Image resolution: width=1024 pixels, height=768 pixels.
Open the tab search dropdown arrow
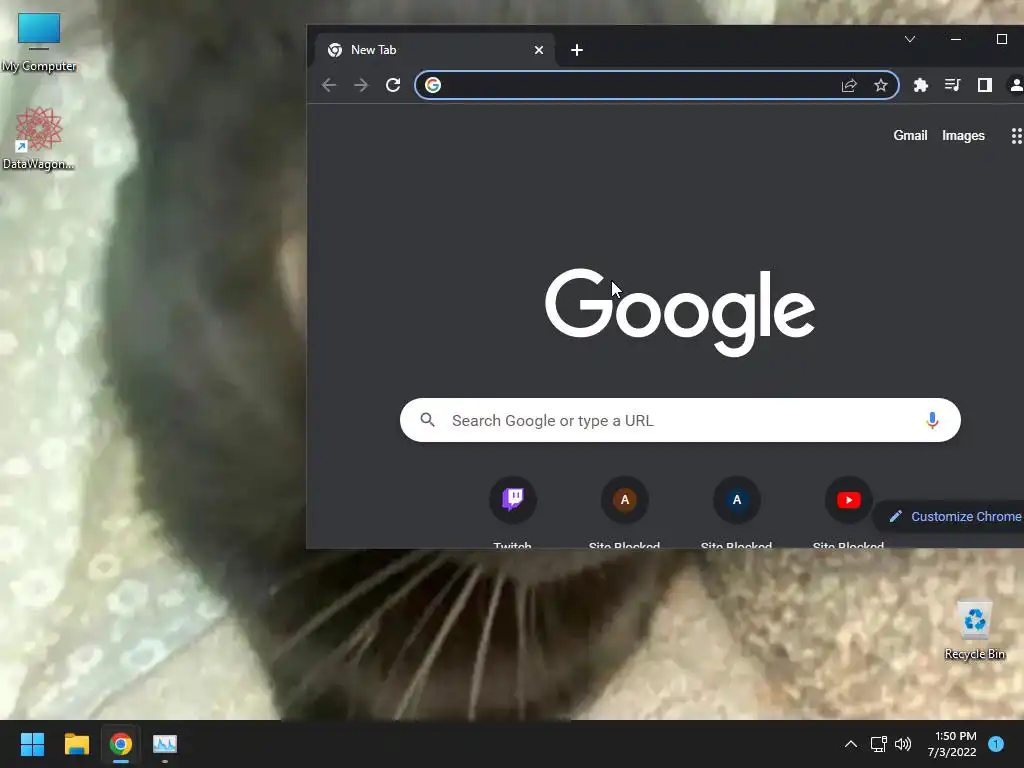pos(910,39)
